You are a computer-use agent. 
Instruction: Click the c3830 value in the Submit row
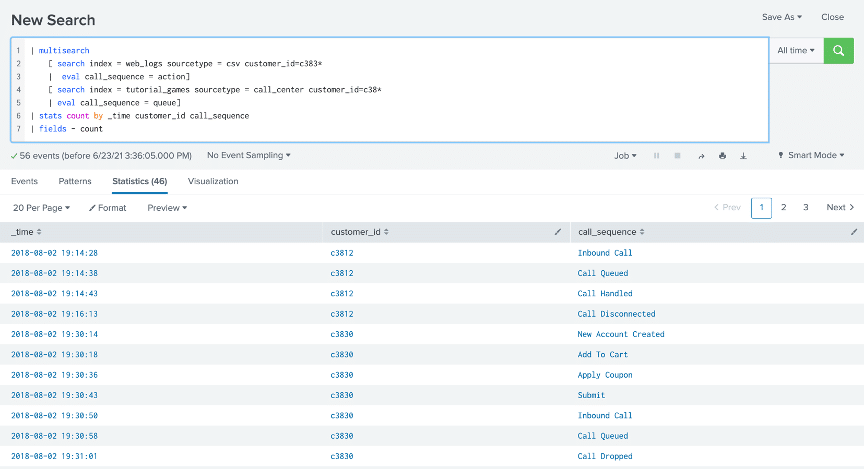tap(342, 395)
